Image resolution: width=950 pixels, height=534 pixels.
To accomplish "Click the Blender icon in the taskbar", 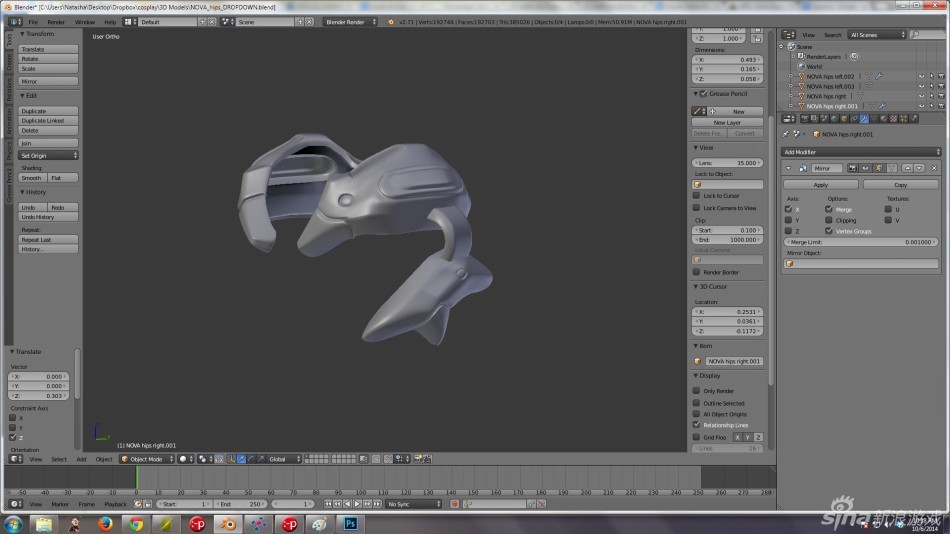I will tap(228, 524).
